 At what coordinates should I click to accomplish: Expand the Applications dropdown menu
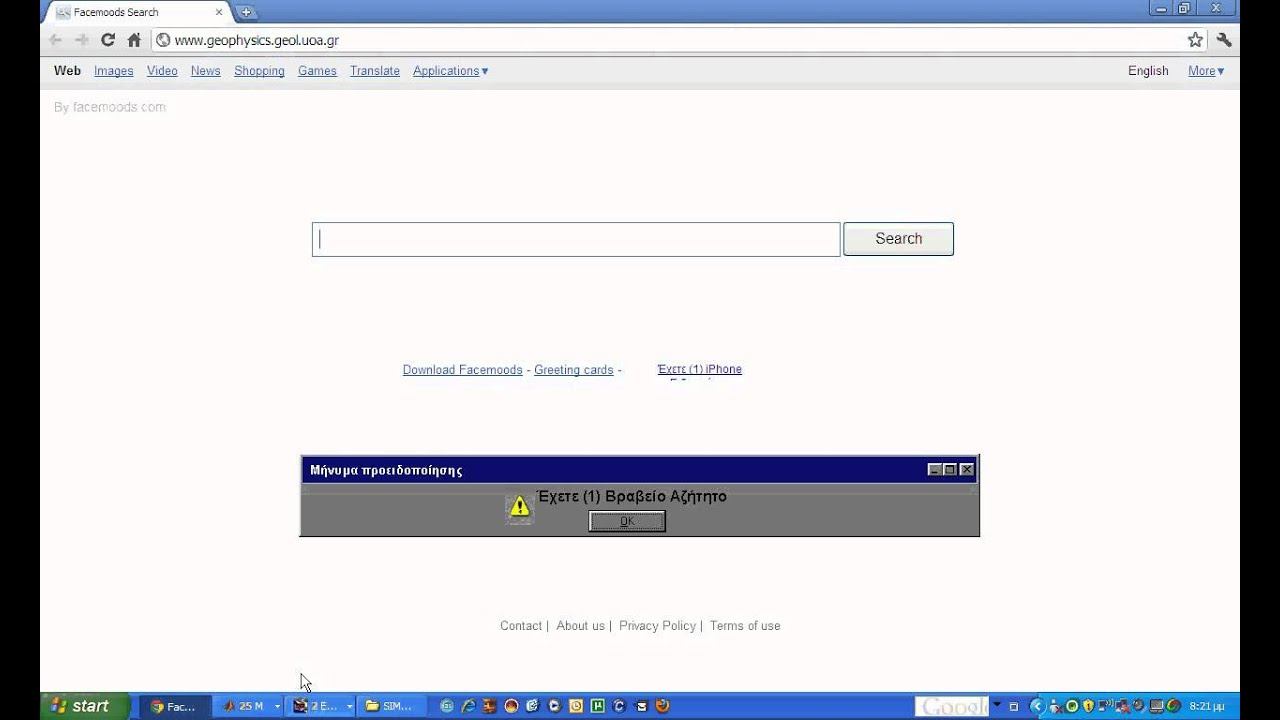pos(450,71)
